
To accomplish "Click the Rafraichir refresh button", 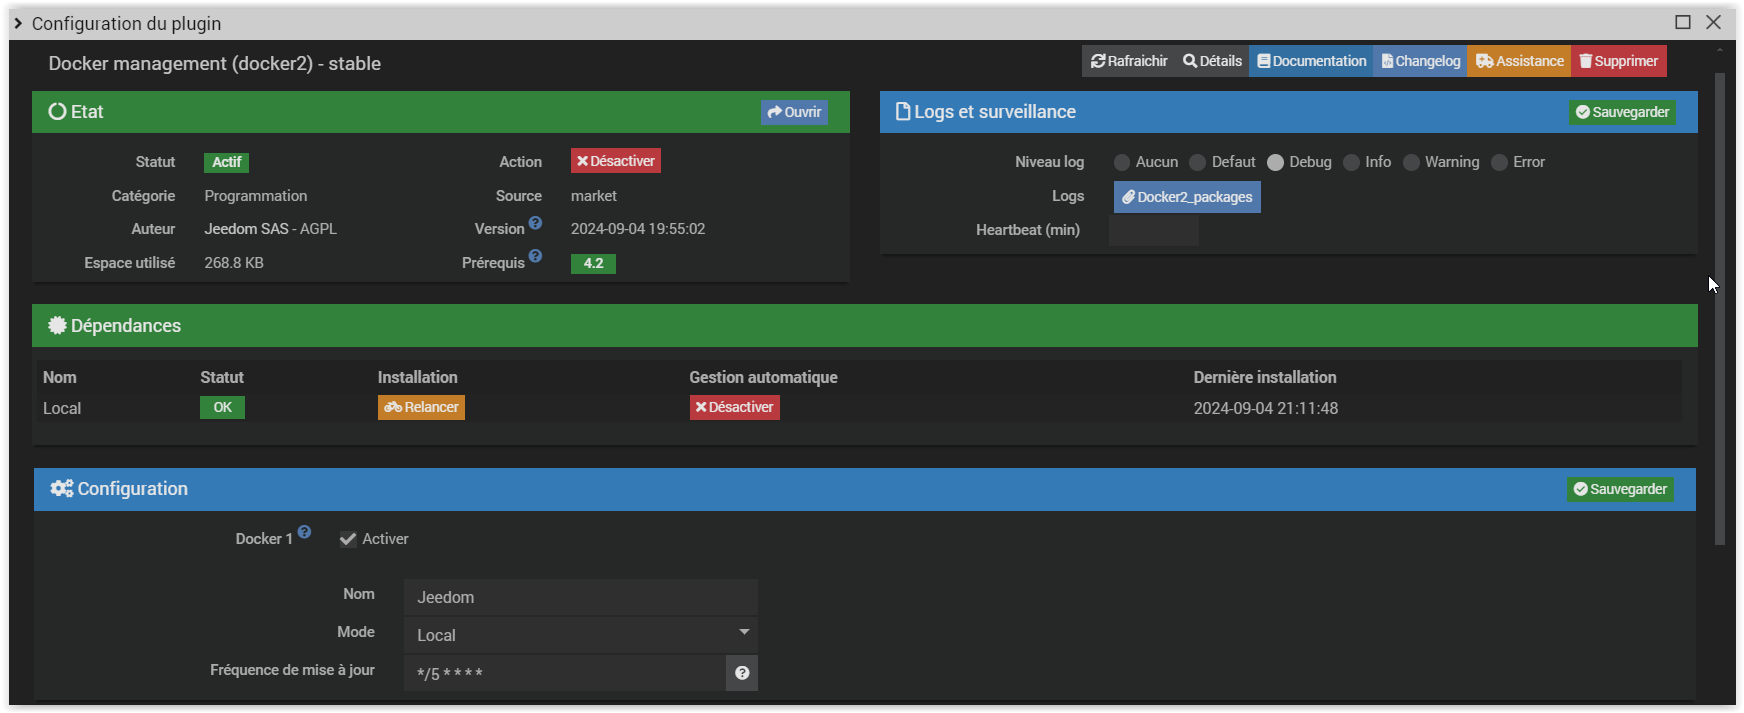I will (1129, 61).
